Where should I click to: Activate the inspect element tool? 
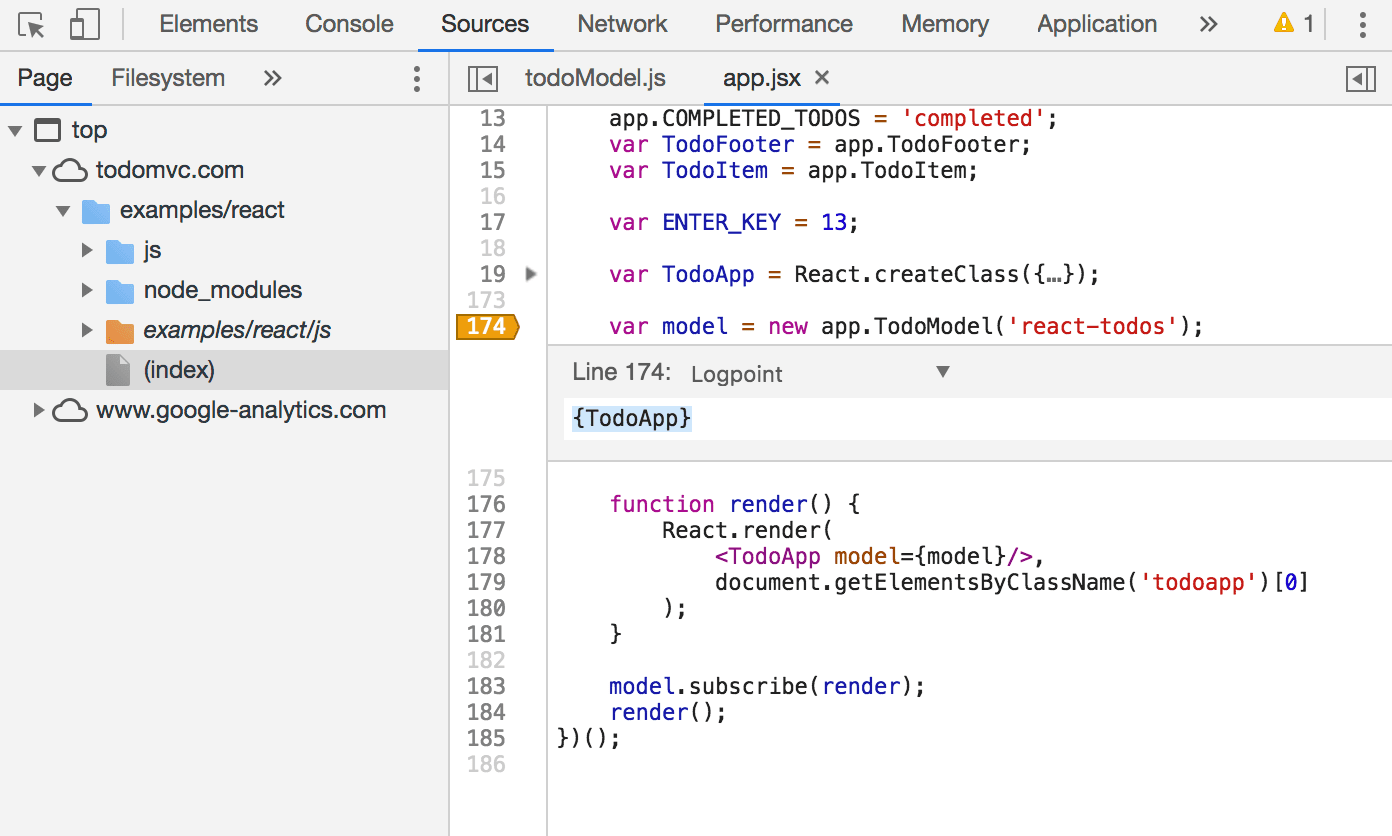30,23
